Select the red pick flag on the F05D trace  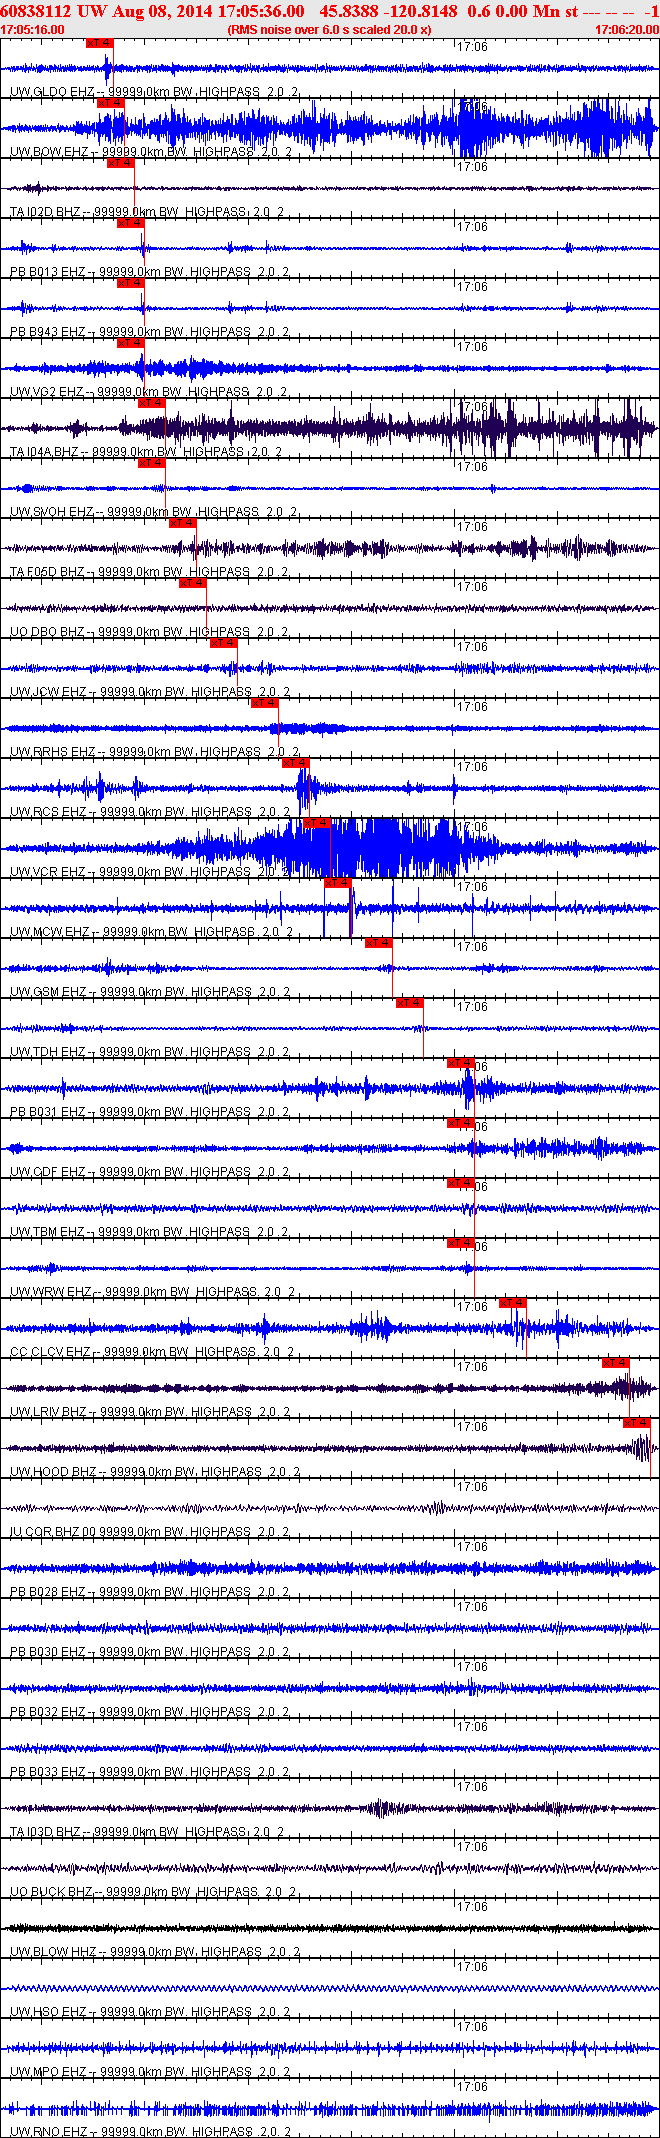183,523
